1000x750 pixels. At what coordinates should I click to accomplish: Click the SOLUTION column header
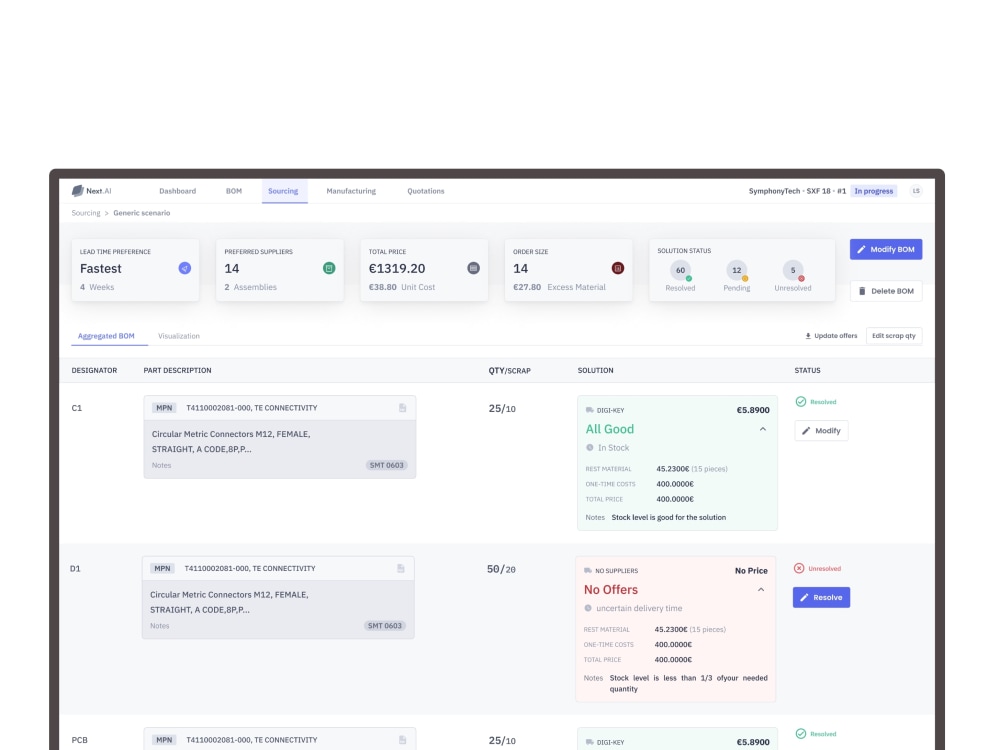(596, 371)
